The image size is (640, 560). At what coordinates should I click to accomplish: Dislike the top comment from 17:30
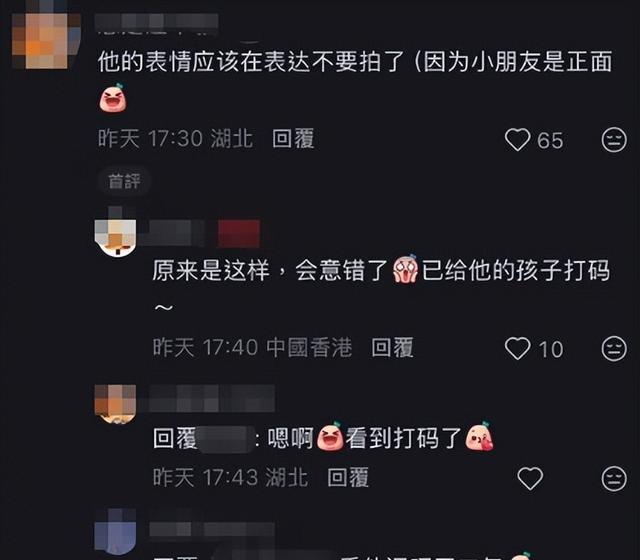[x=614, y=140]
